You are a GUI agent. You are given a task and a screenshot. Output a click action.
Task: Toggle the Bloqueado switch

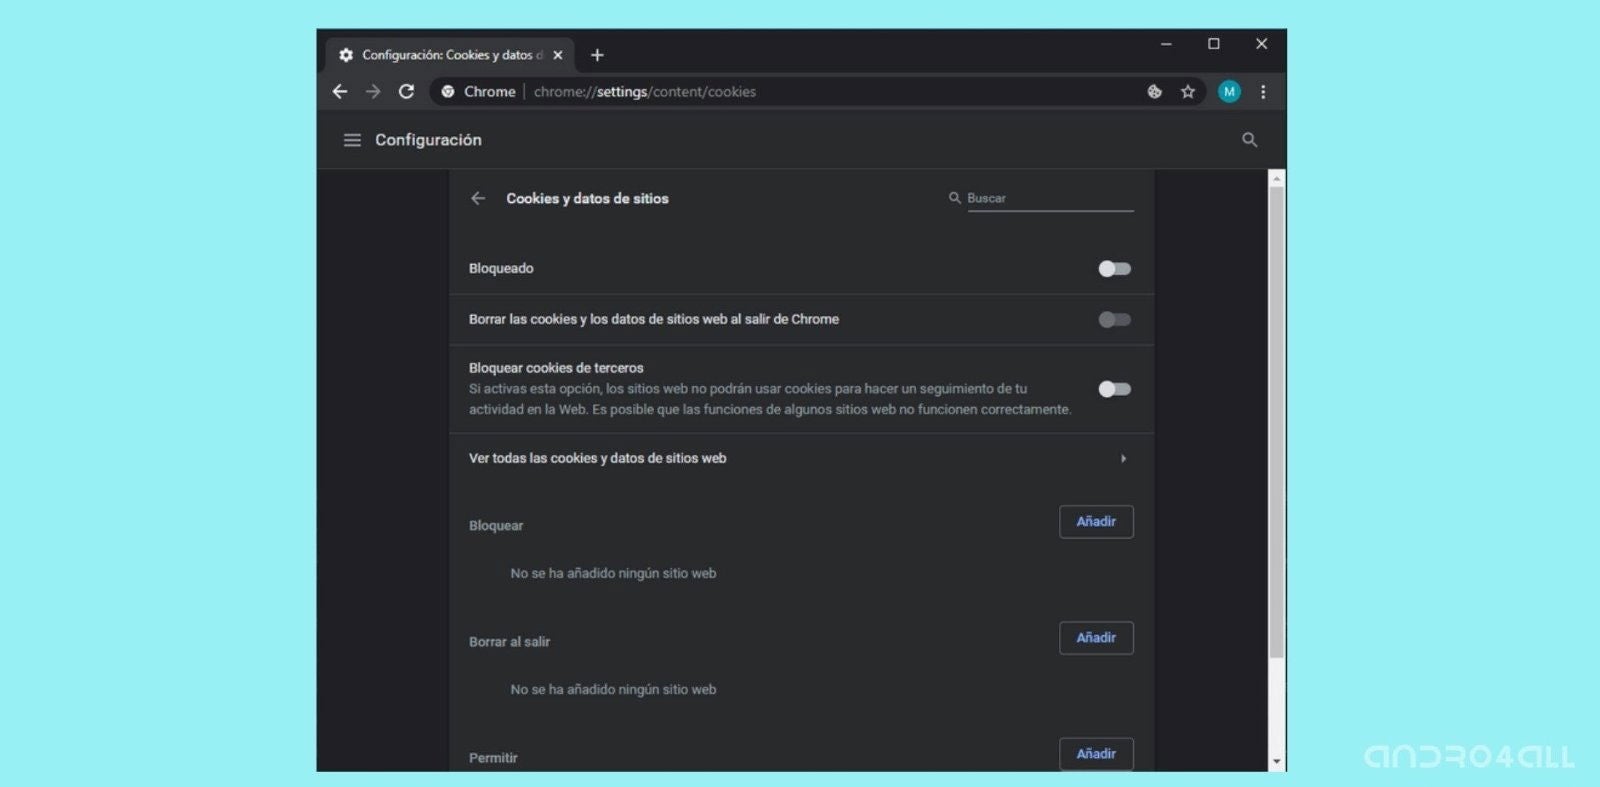(1114, 269)
